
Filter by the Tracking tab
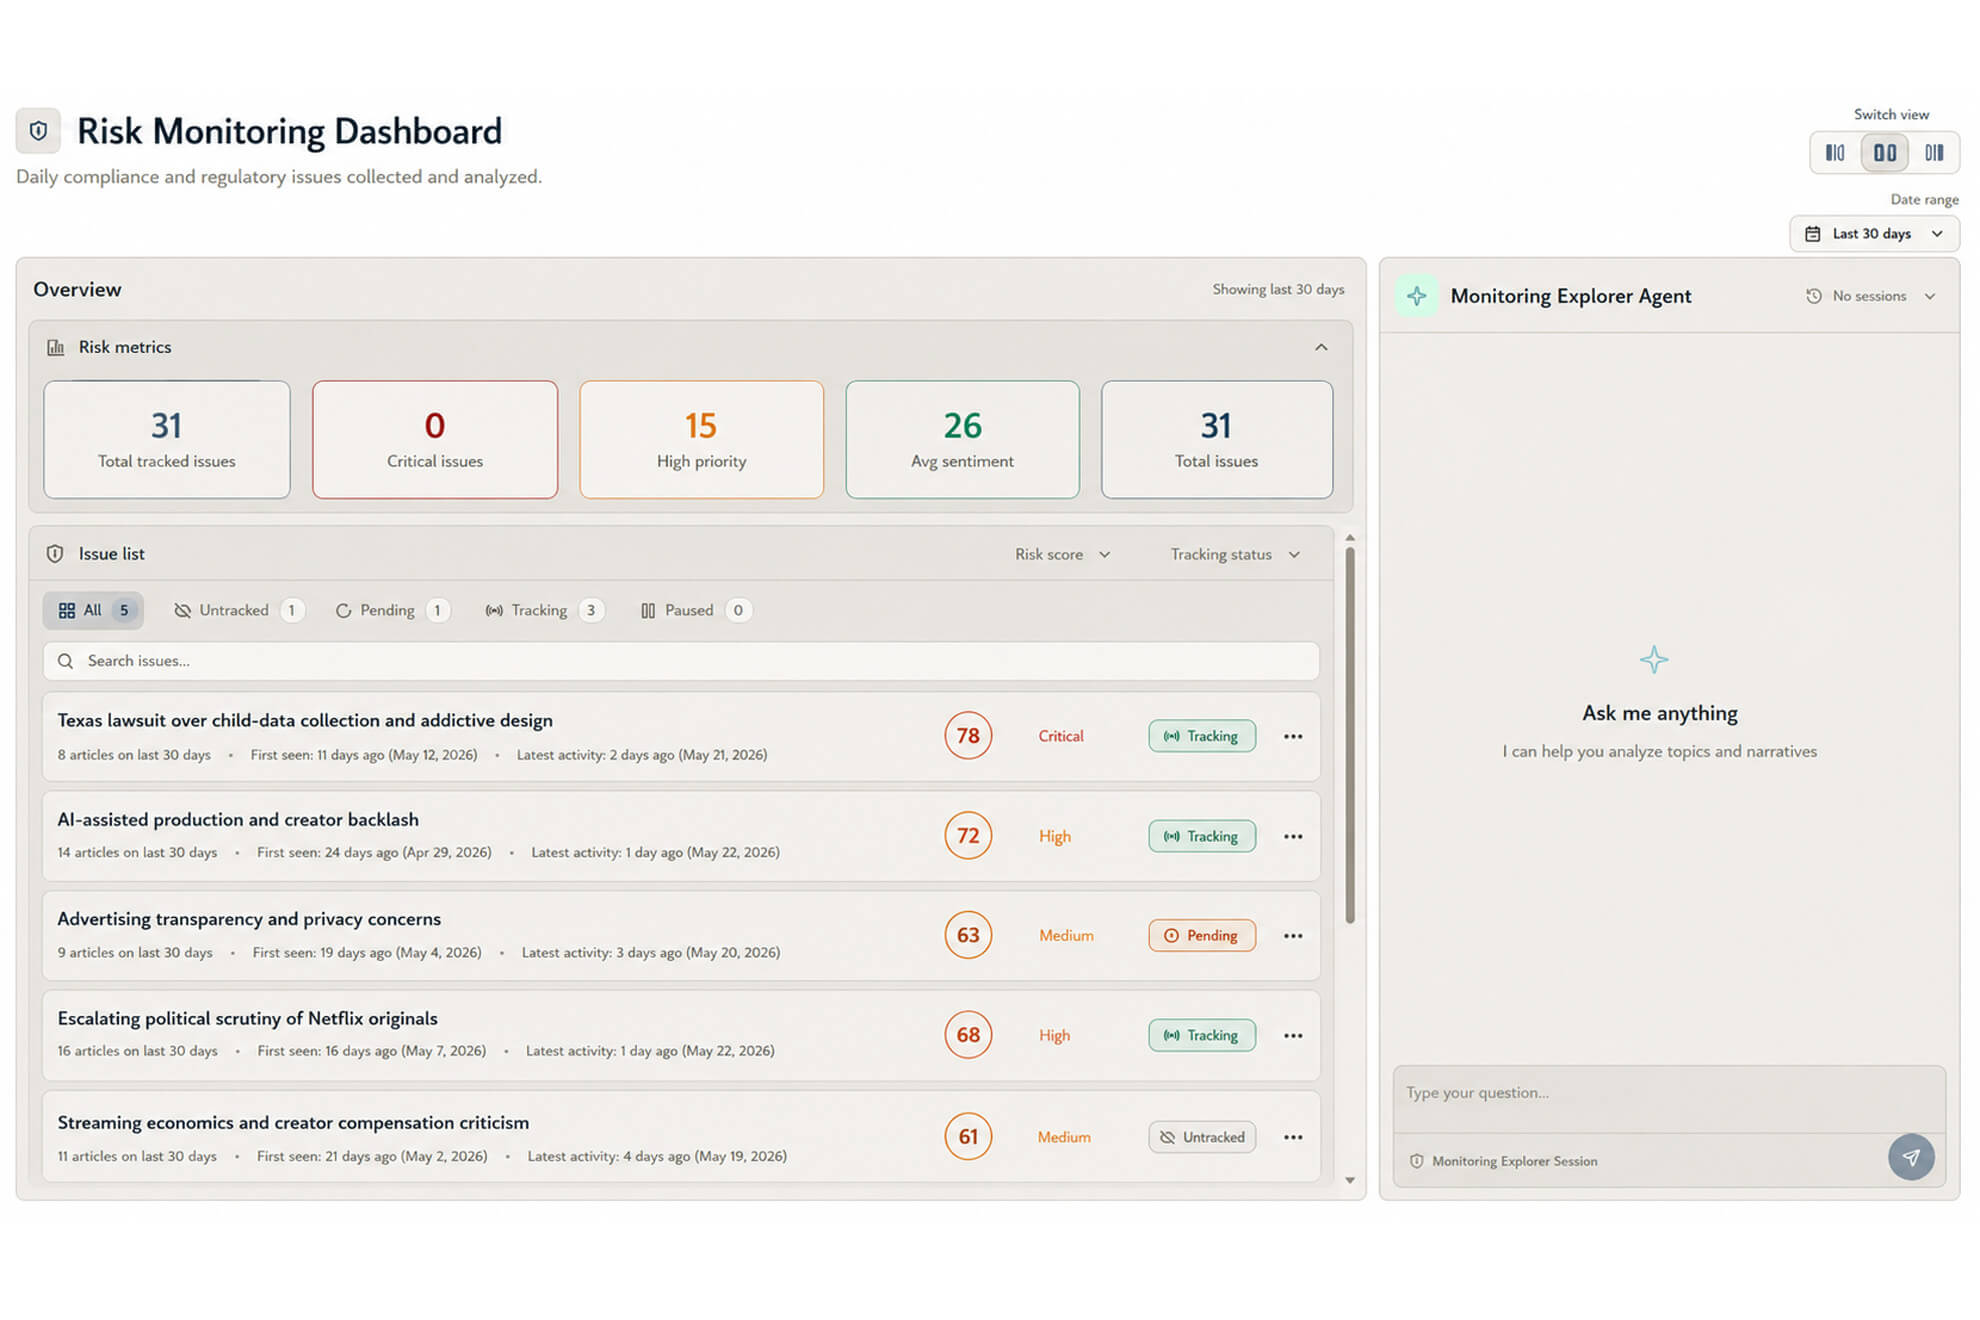point(544,610)
